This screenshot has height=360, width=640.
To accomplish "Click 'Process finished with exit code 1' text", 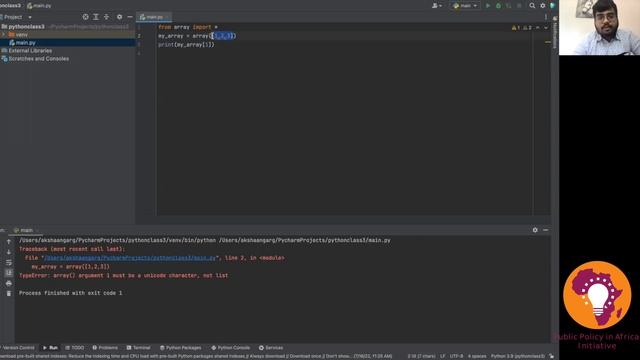I will click(71, 293).
